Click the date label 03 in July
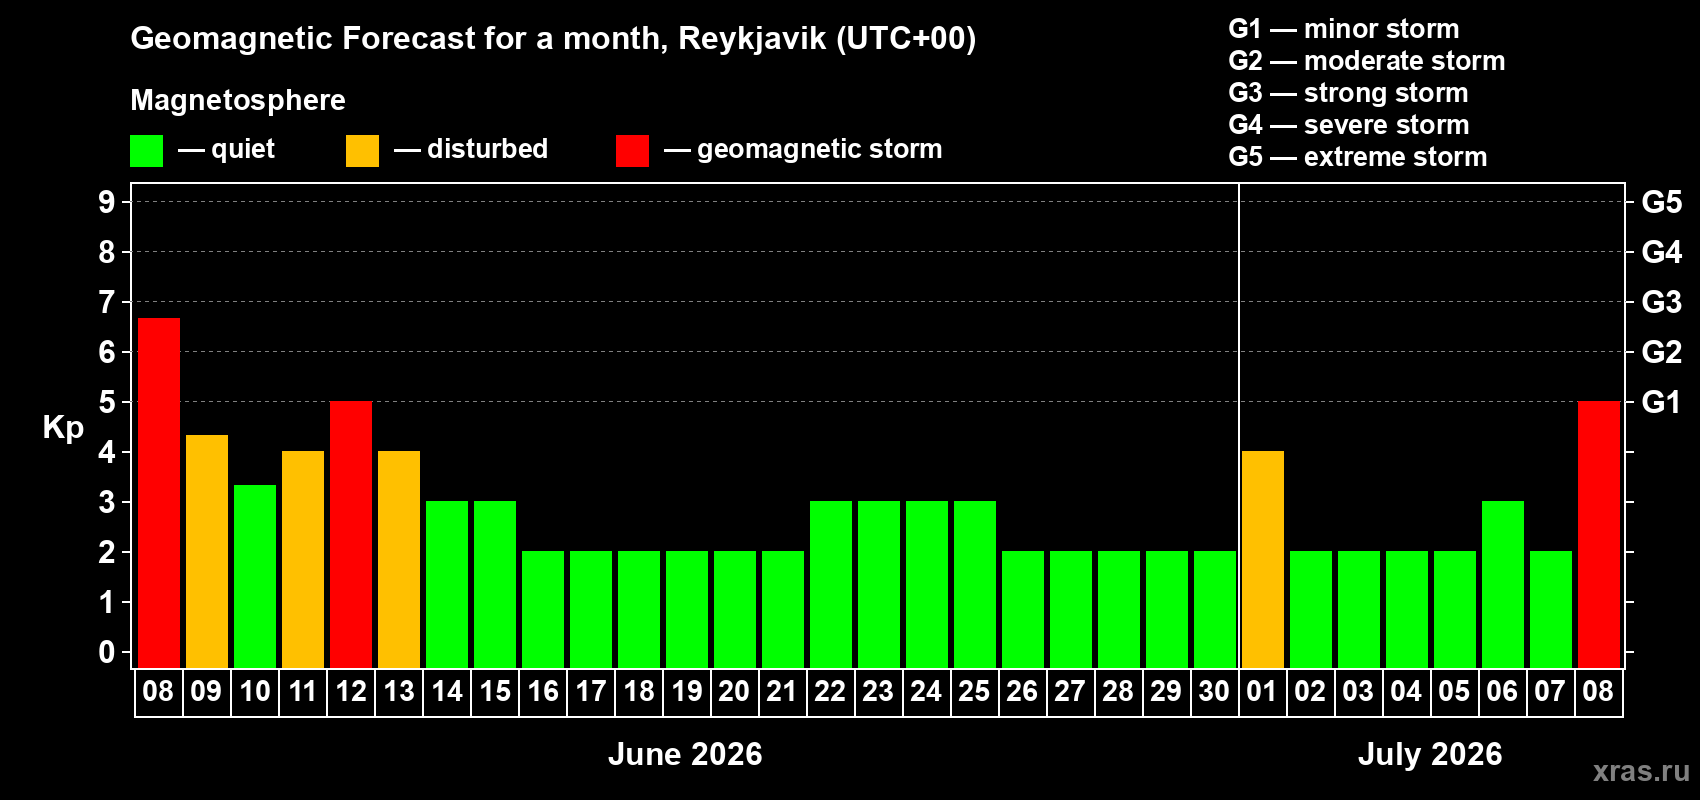Image resolution: width=1700 pixels, height=800 pixels. (1358, 692)
